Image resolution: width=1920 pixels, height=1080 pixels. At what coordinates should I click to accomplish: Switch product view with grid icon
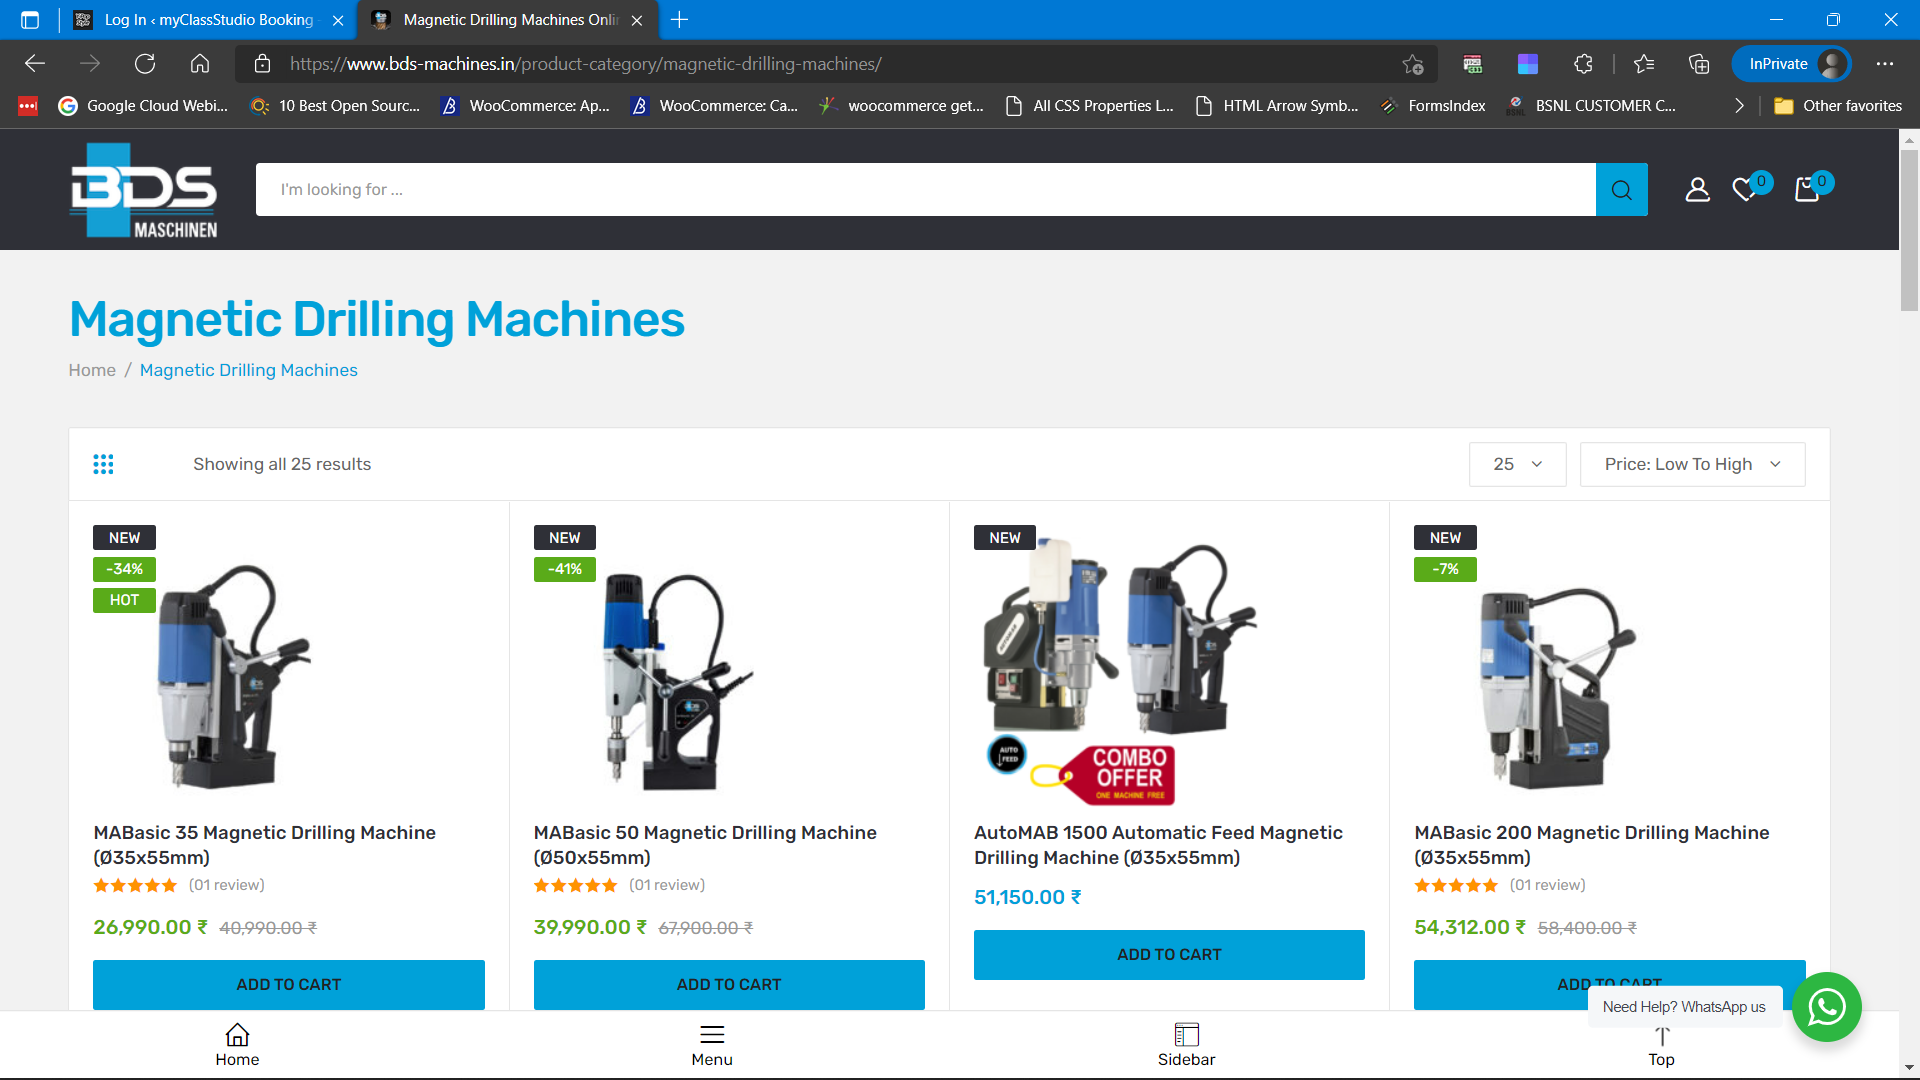[103, 464]
